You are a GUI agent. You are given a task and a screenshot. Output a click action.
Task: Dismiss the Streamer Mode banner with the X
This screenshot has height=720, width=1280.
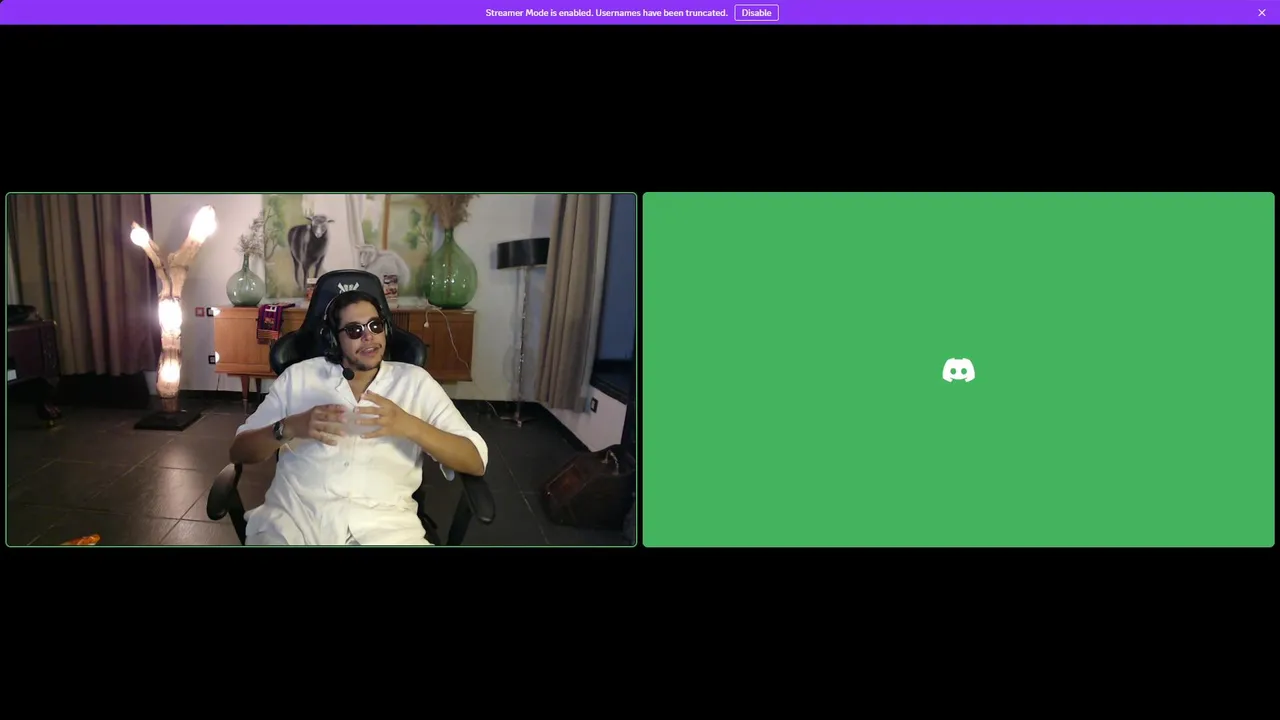(x=1262, y=13)
